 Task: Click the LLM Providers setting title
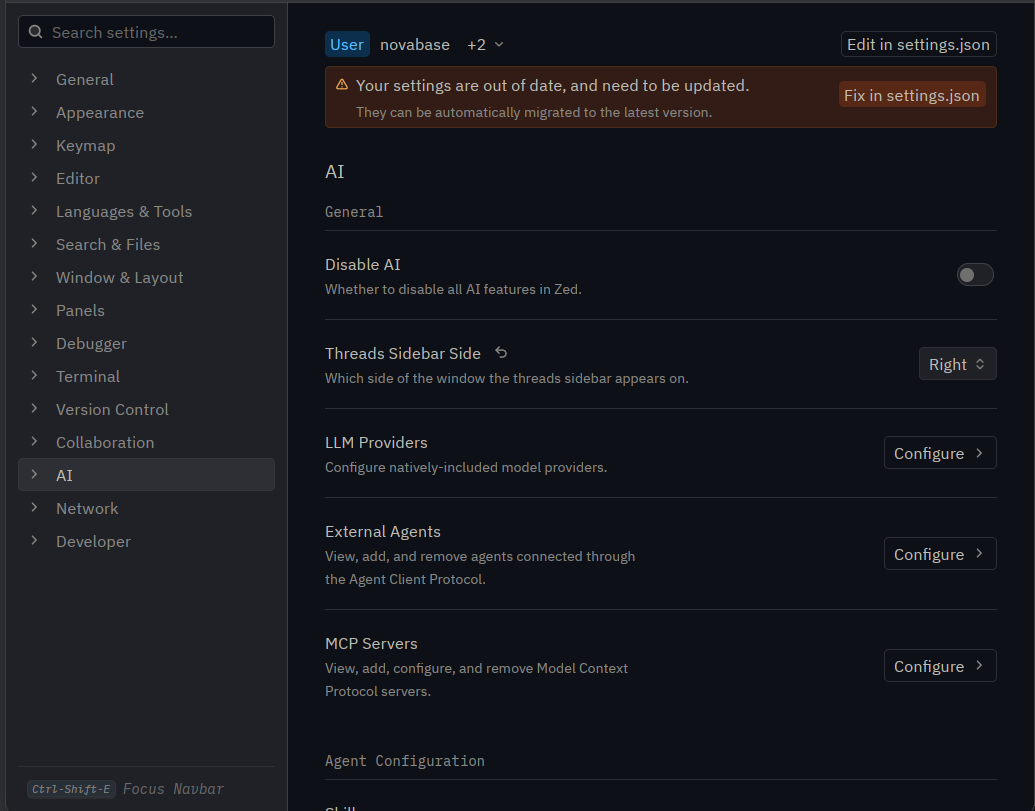coord(376,443)
